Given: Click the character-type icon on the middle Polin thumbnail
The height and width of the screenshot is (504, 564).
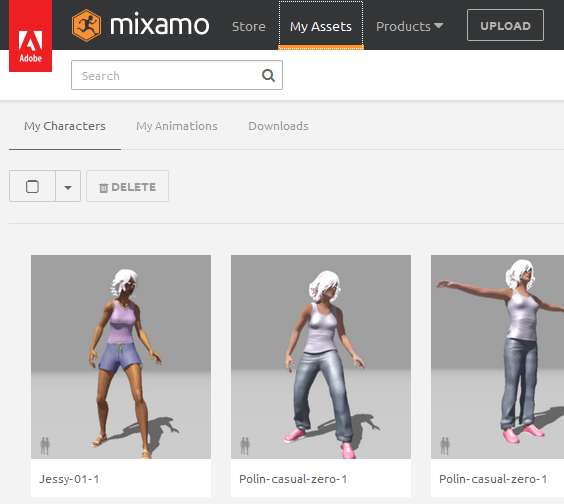Looking at the screenshot, I should [245, 446].
